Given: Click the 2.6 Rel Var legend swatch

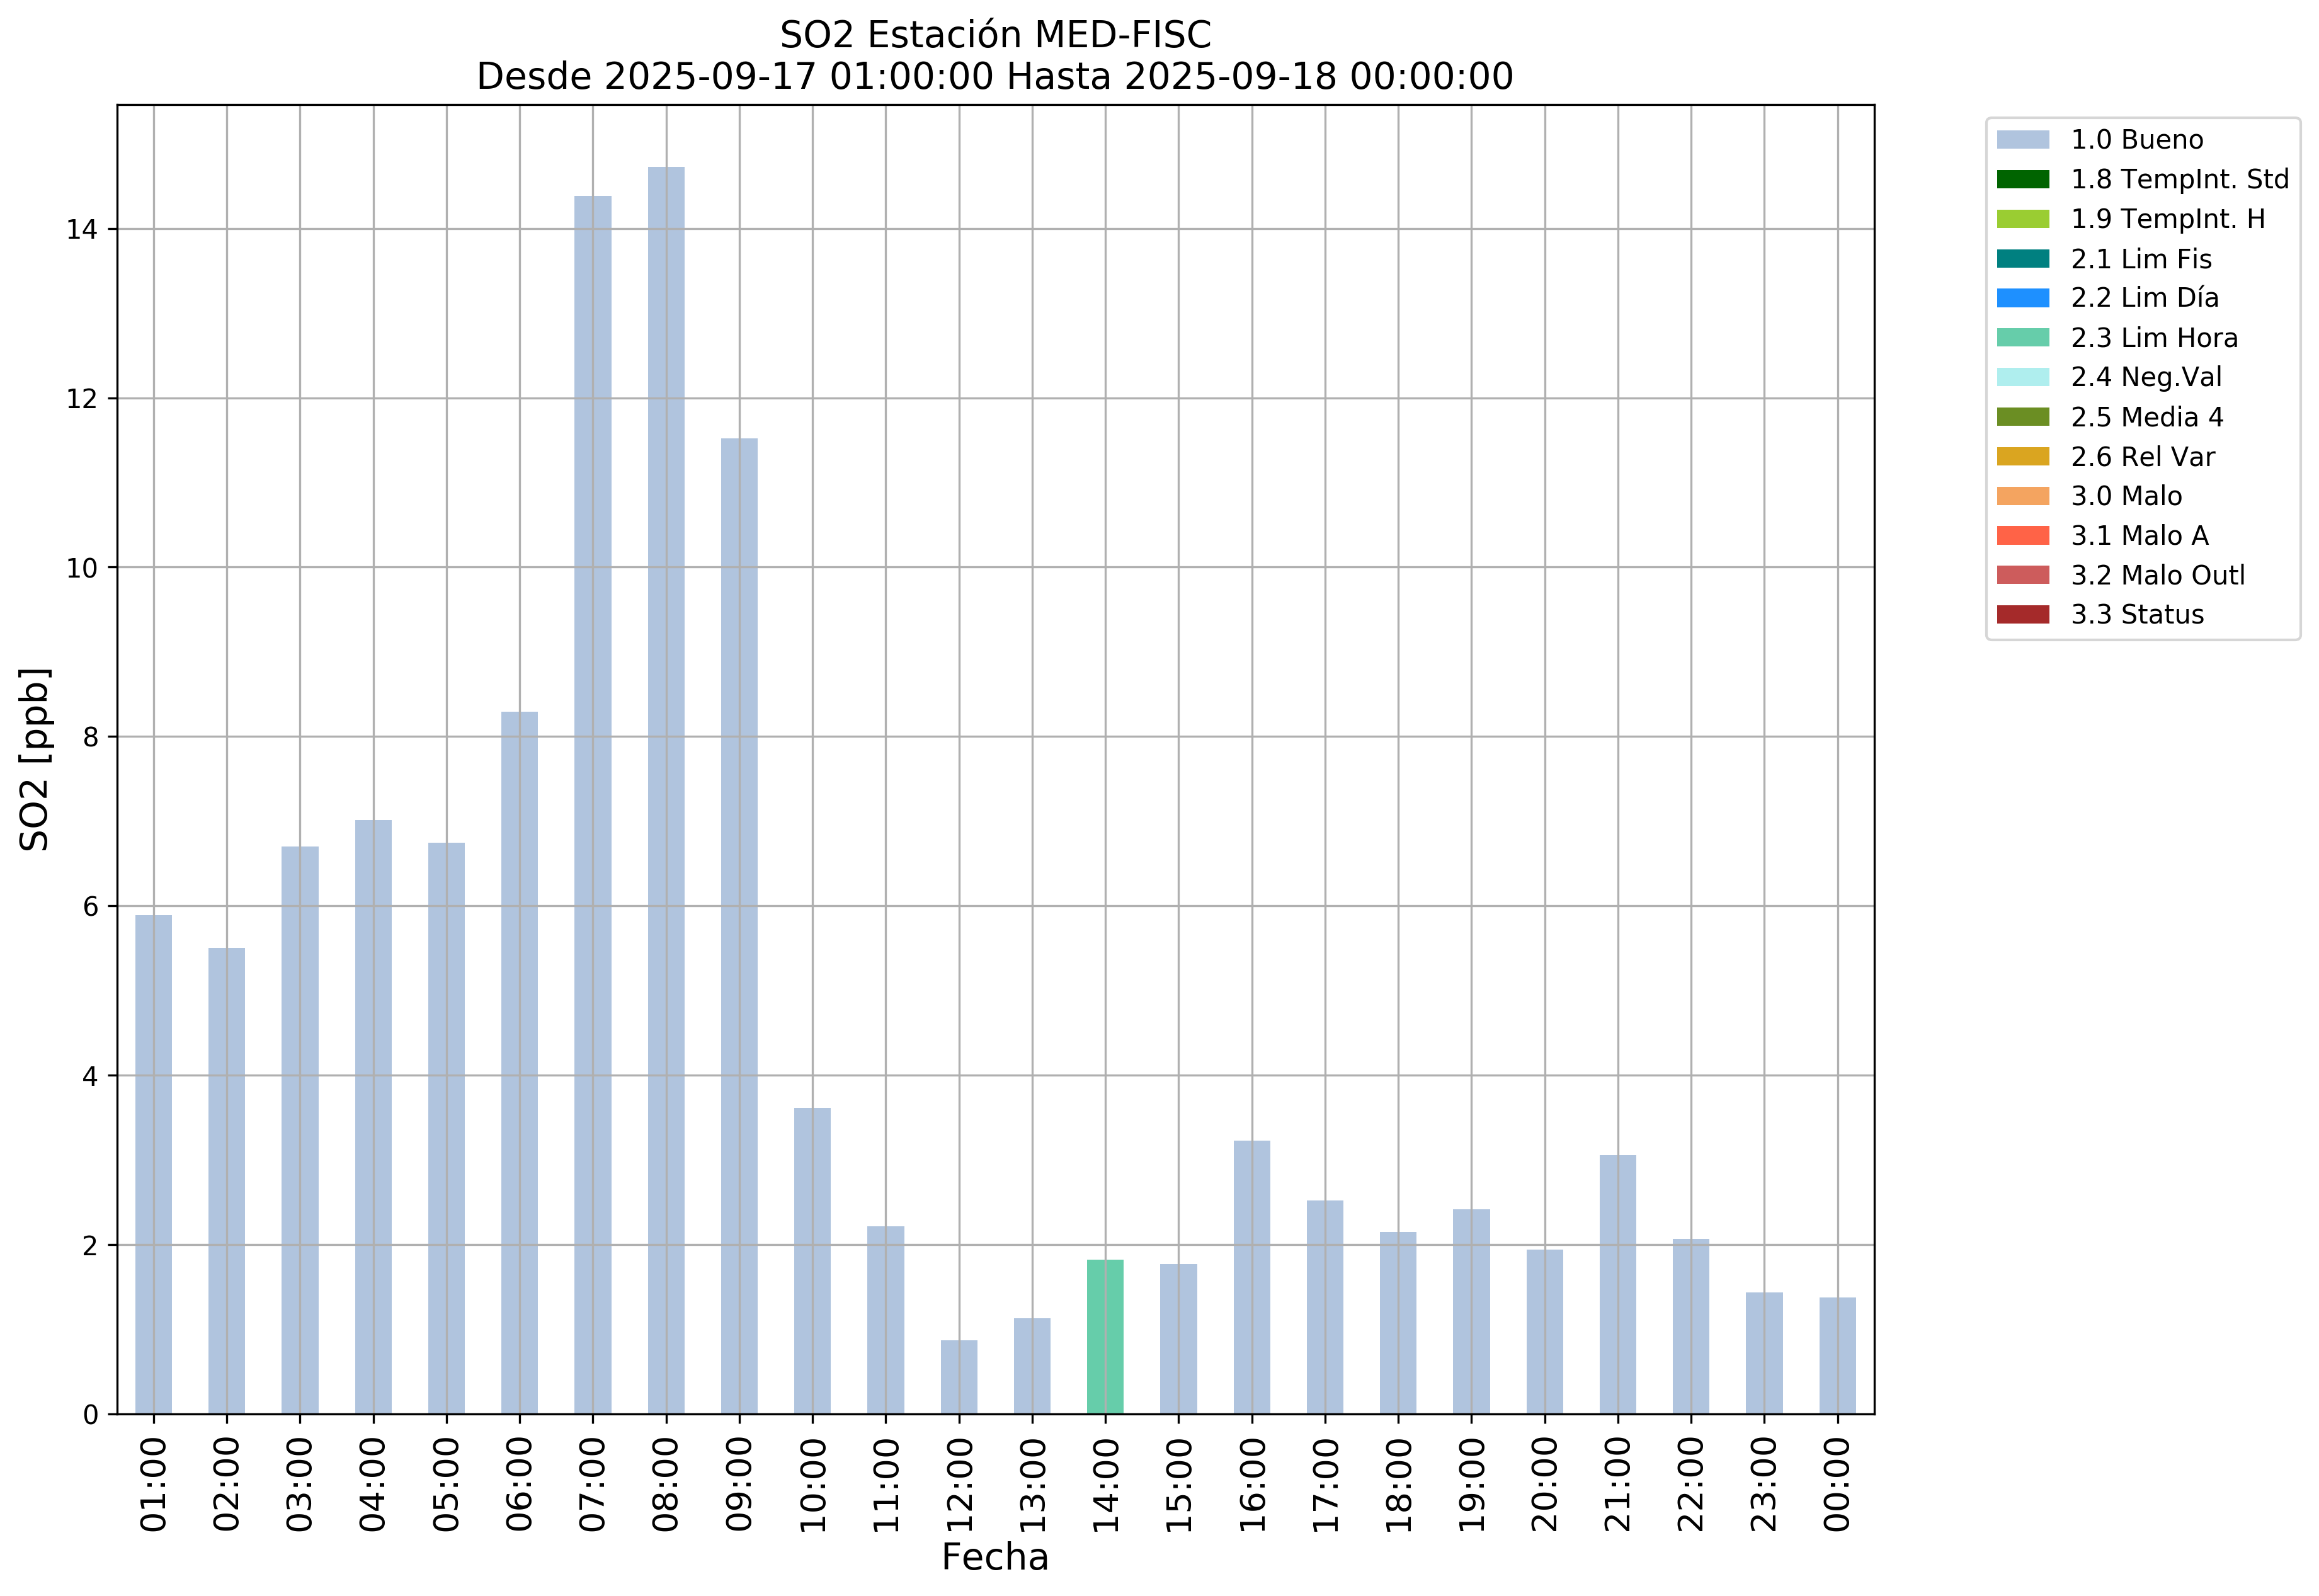Looking at the screenshot, I should pyautogui.click(x=2022, y=457).
